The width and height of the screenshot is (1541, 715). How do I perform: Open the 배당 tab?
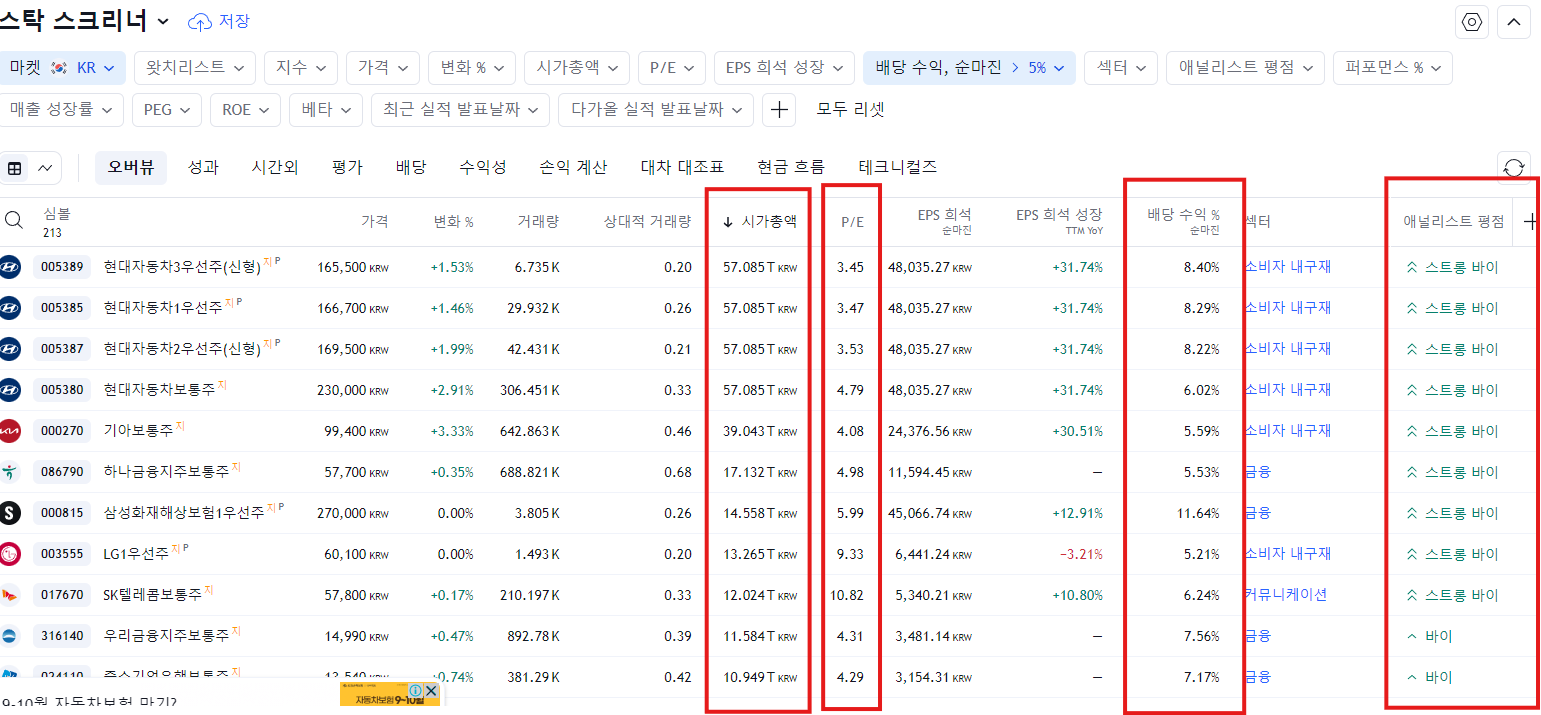[411, 168]
